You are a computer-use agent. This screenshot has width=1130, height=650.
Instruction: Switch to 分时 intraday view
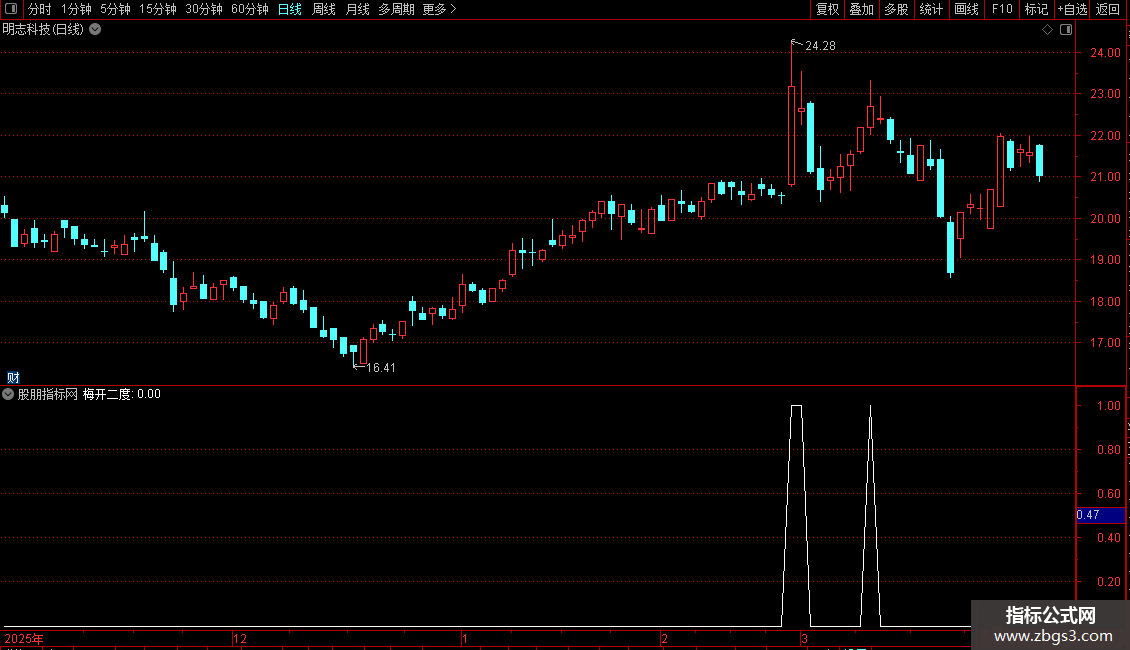(x=40, y=9)
